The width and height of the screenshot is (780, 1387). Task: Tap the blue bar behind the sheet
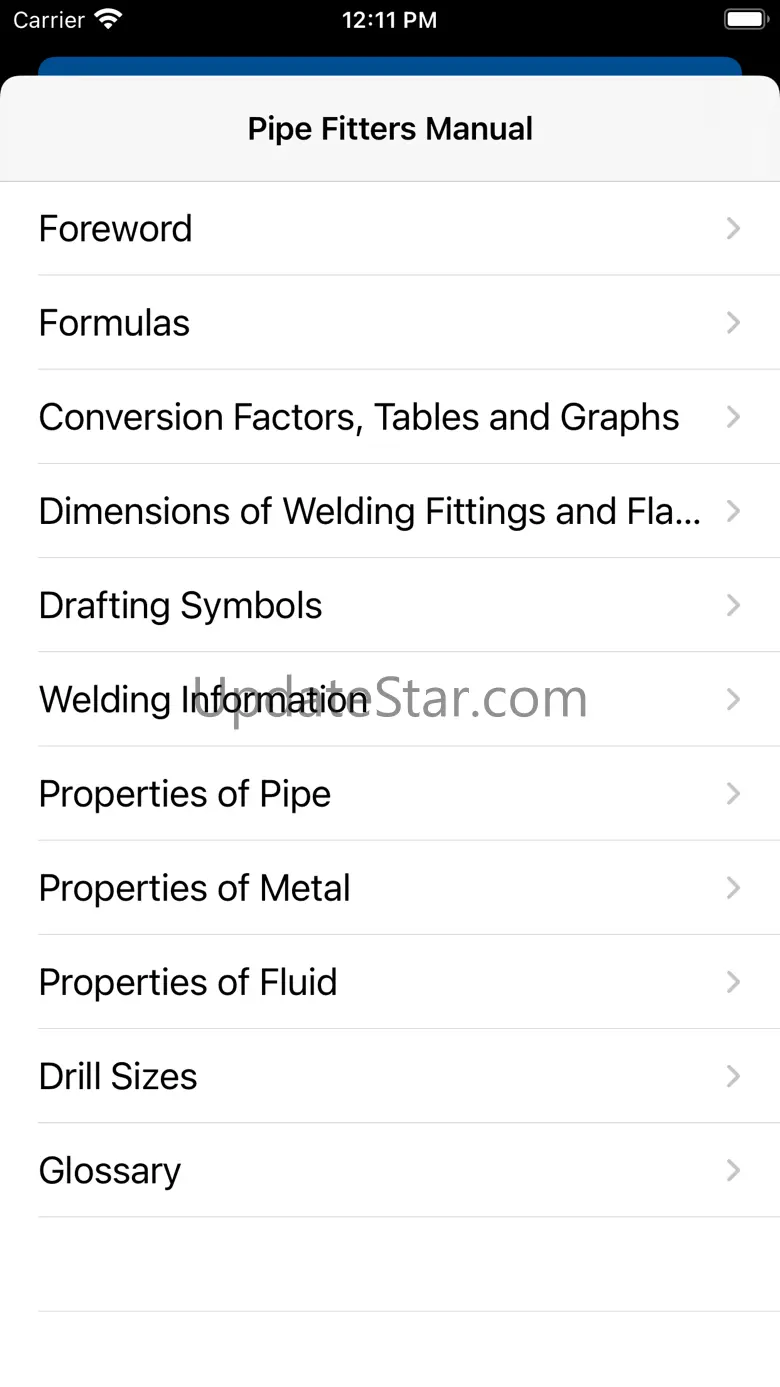click(x=390, y=65)
